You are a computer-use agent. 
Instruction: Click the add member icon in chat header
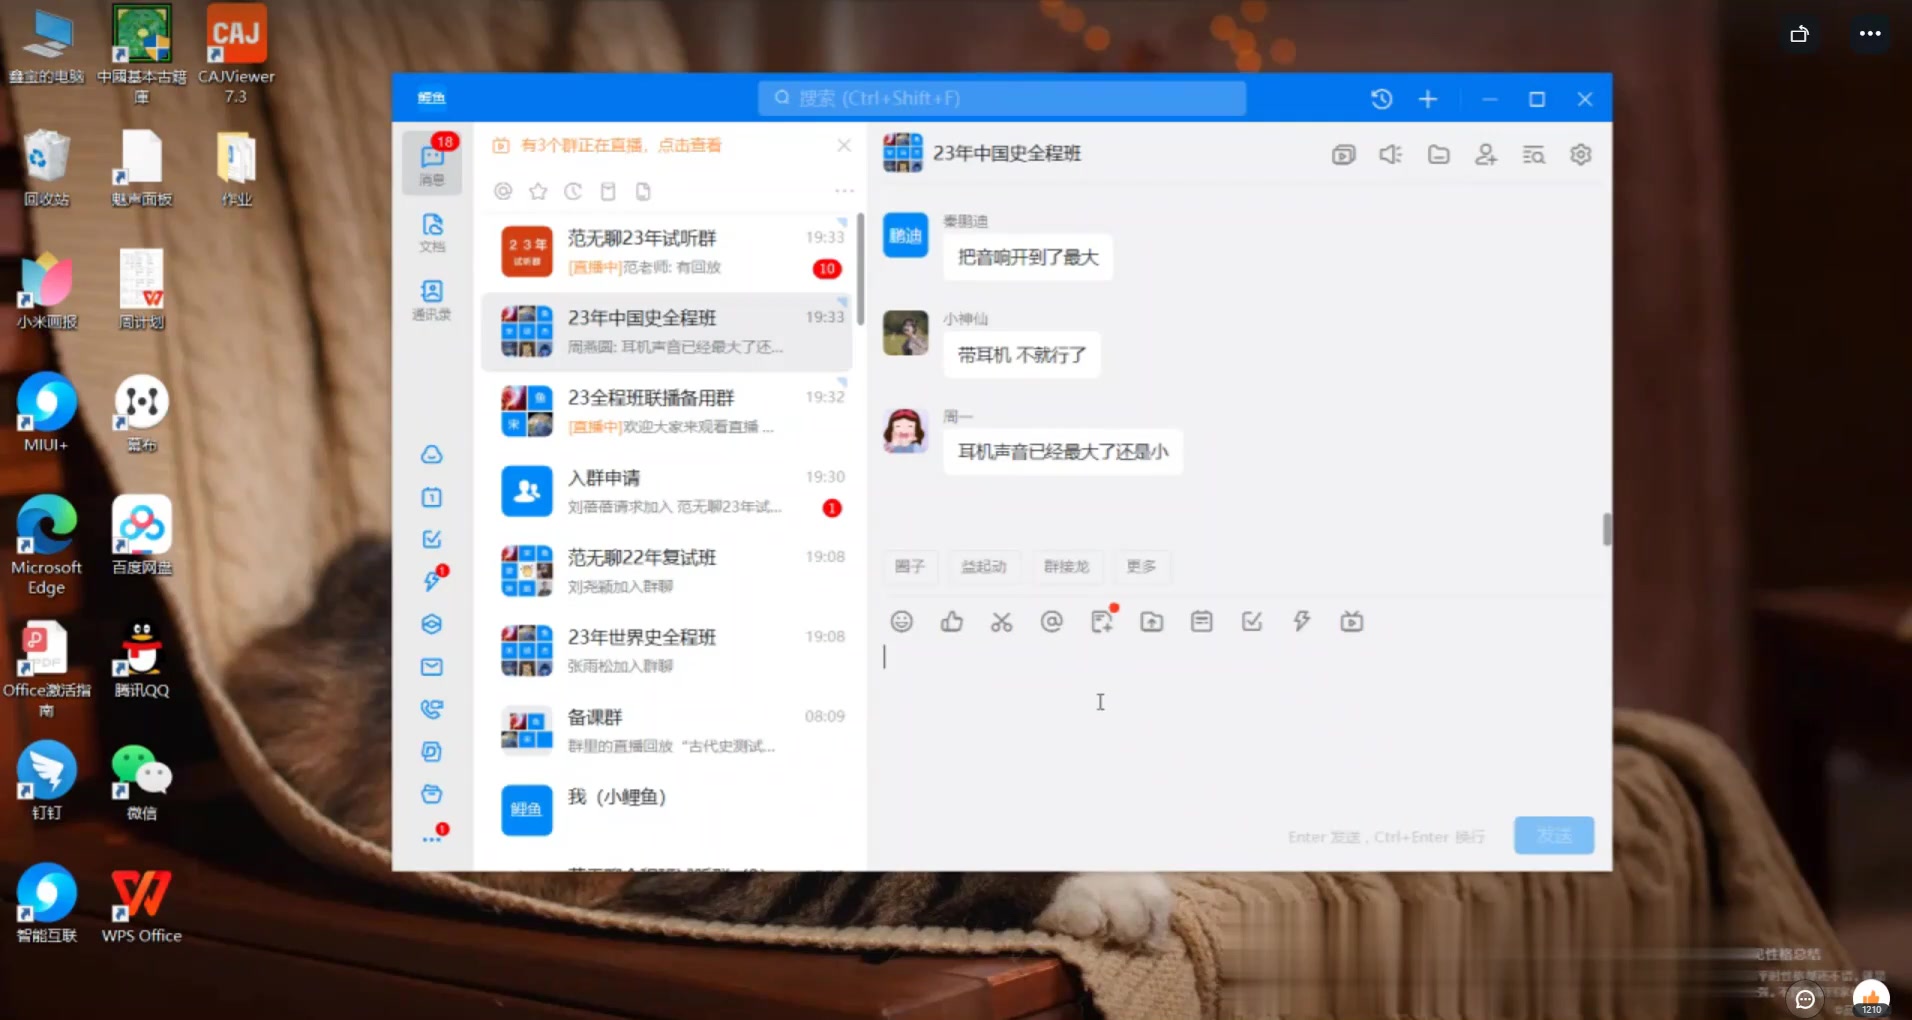click(x=1486, y=155)
